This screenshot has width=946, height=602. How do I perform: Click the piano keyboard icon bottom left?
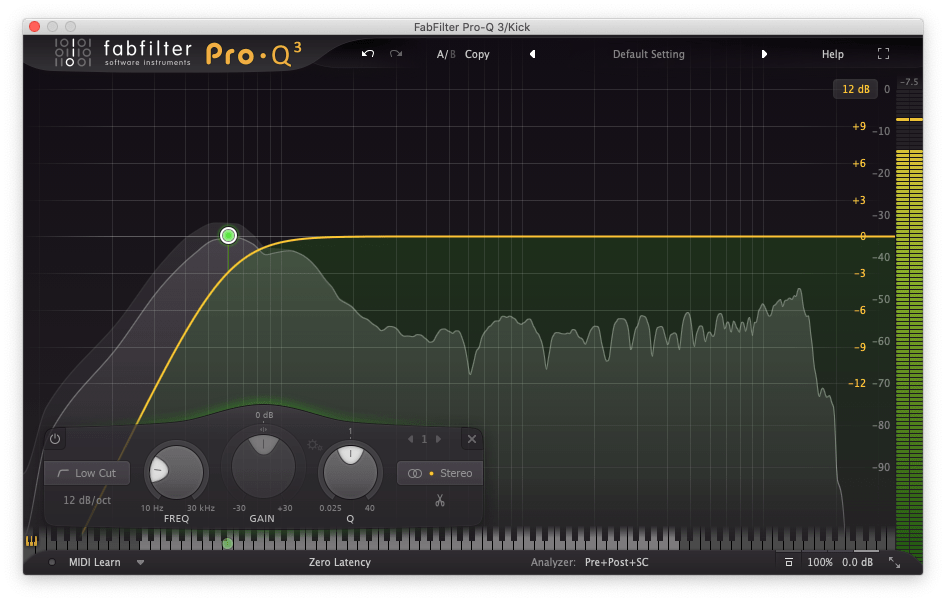pos(30,541)
